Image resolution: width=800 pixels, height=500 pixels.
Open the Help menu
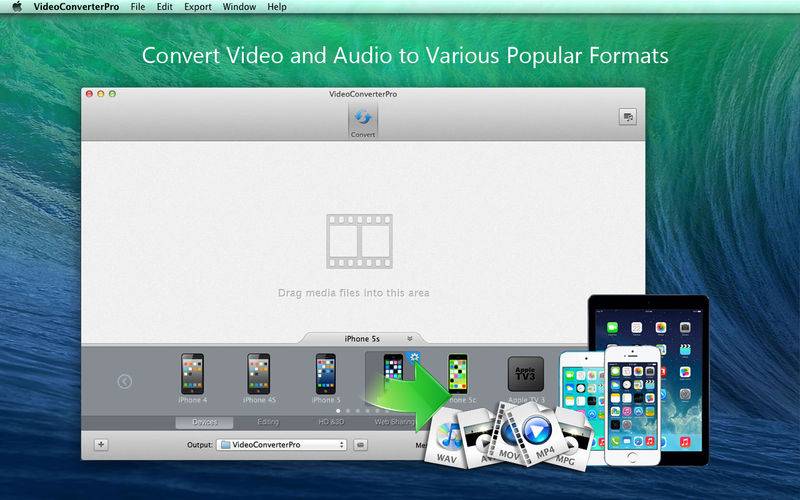[277, 7]
